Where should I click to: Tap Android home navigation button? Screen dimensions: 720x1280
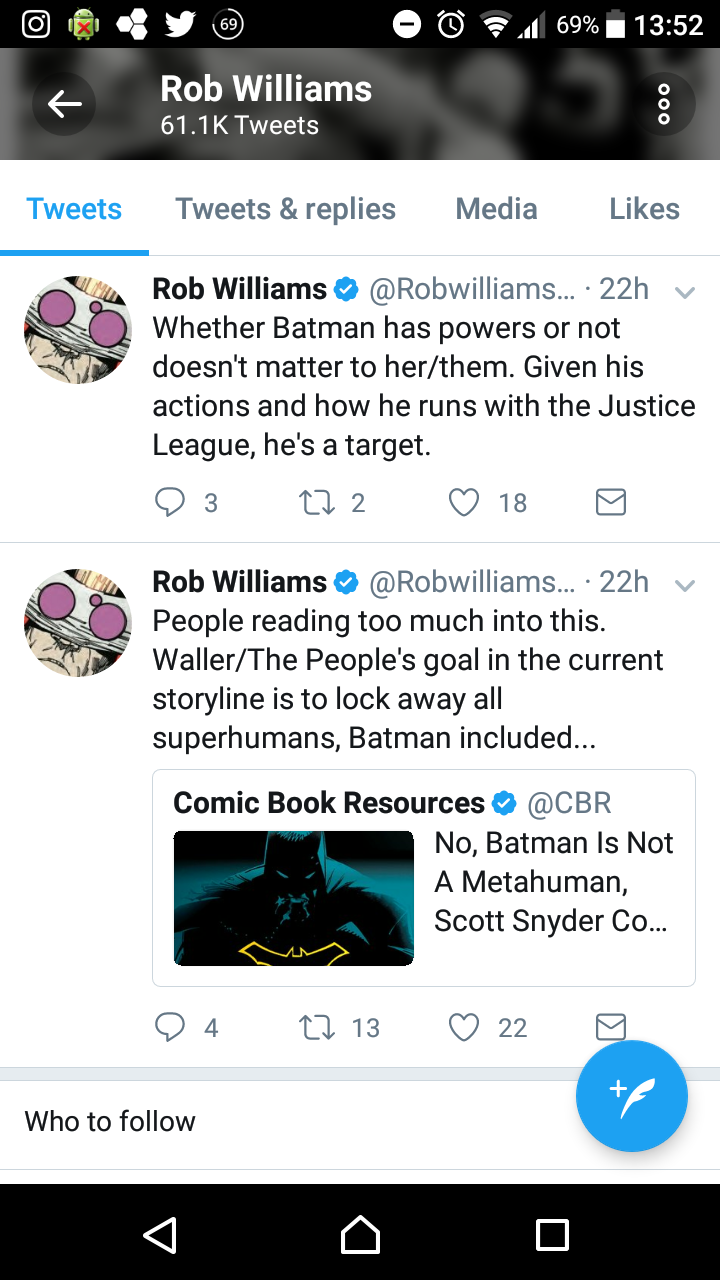[360, 1234]
